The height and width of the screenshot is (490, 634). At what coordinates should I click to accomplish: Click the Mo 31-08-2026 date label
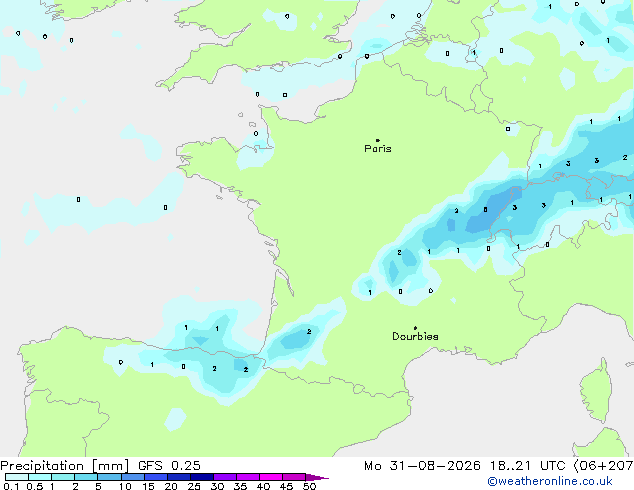(x=422, y=466)
